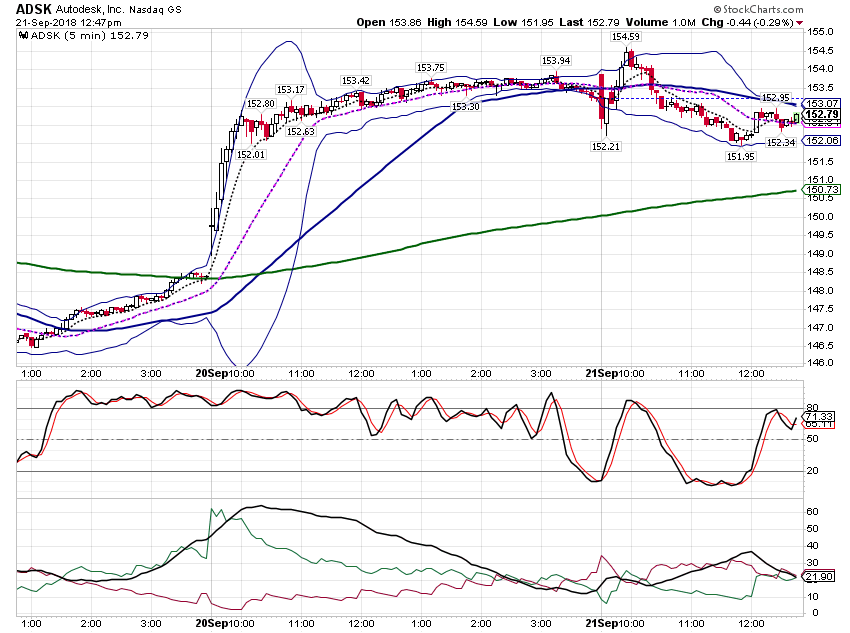Click the 153.17 price annotation
This screenshot has height=633, width=850.
click(x=291, y=90)
